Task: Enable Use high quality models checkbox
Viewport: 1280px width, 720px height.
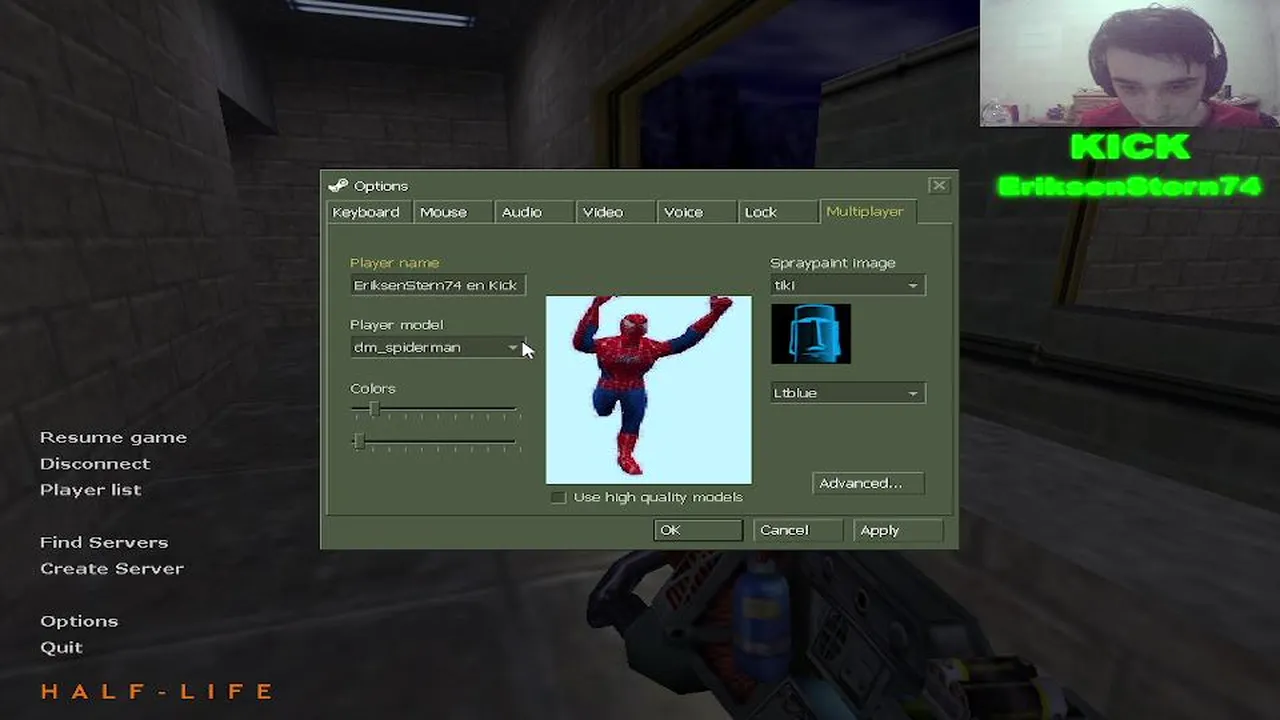Action: (x=558, y=497)
